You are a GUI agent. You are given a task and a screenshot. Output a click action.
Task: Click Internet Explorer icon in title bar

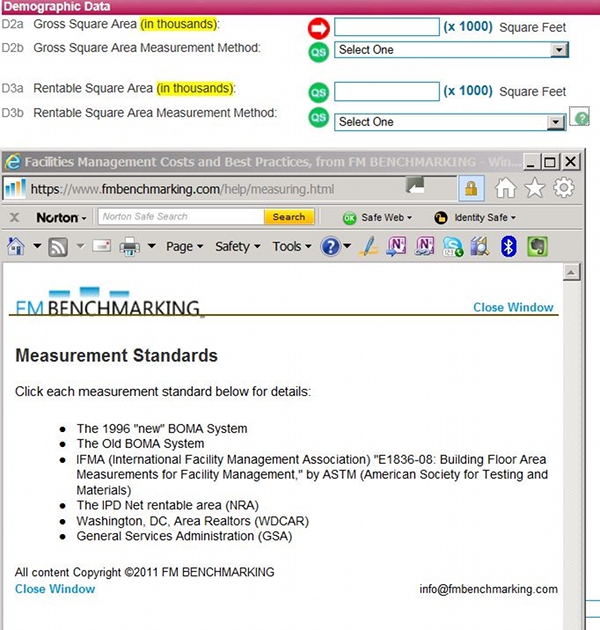point(12,162)
